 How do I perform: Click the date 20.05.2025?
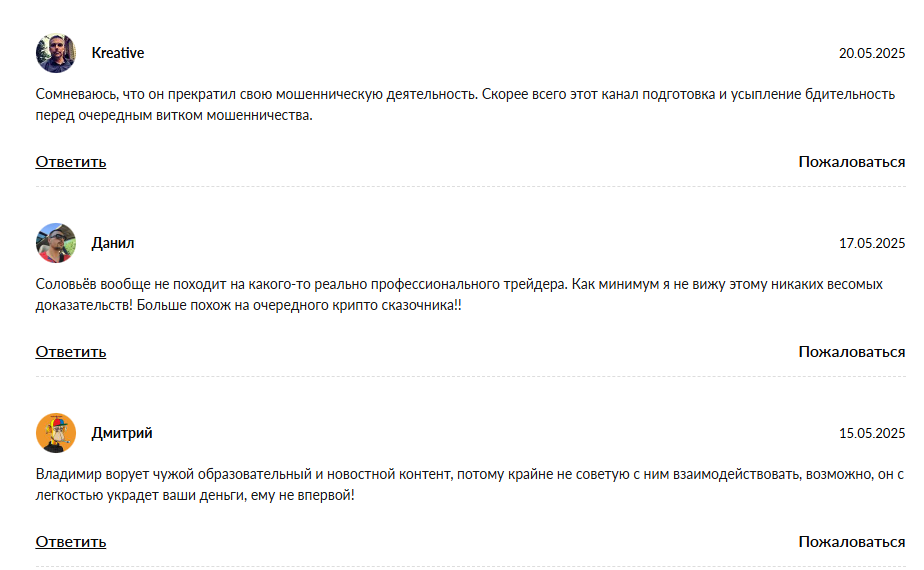tap(872, 53)
